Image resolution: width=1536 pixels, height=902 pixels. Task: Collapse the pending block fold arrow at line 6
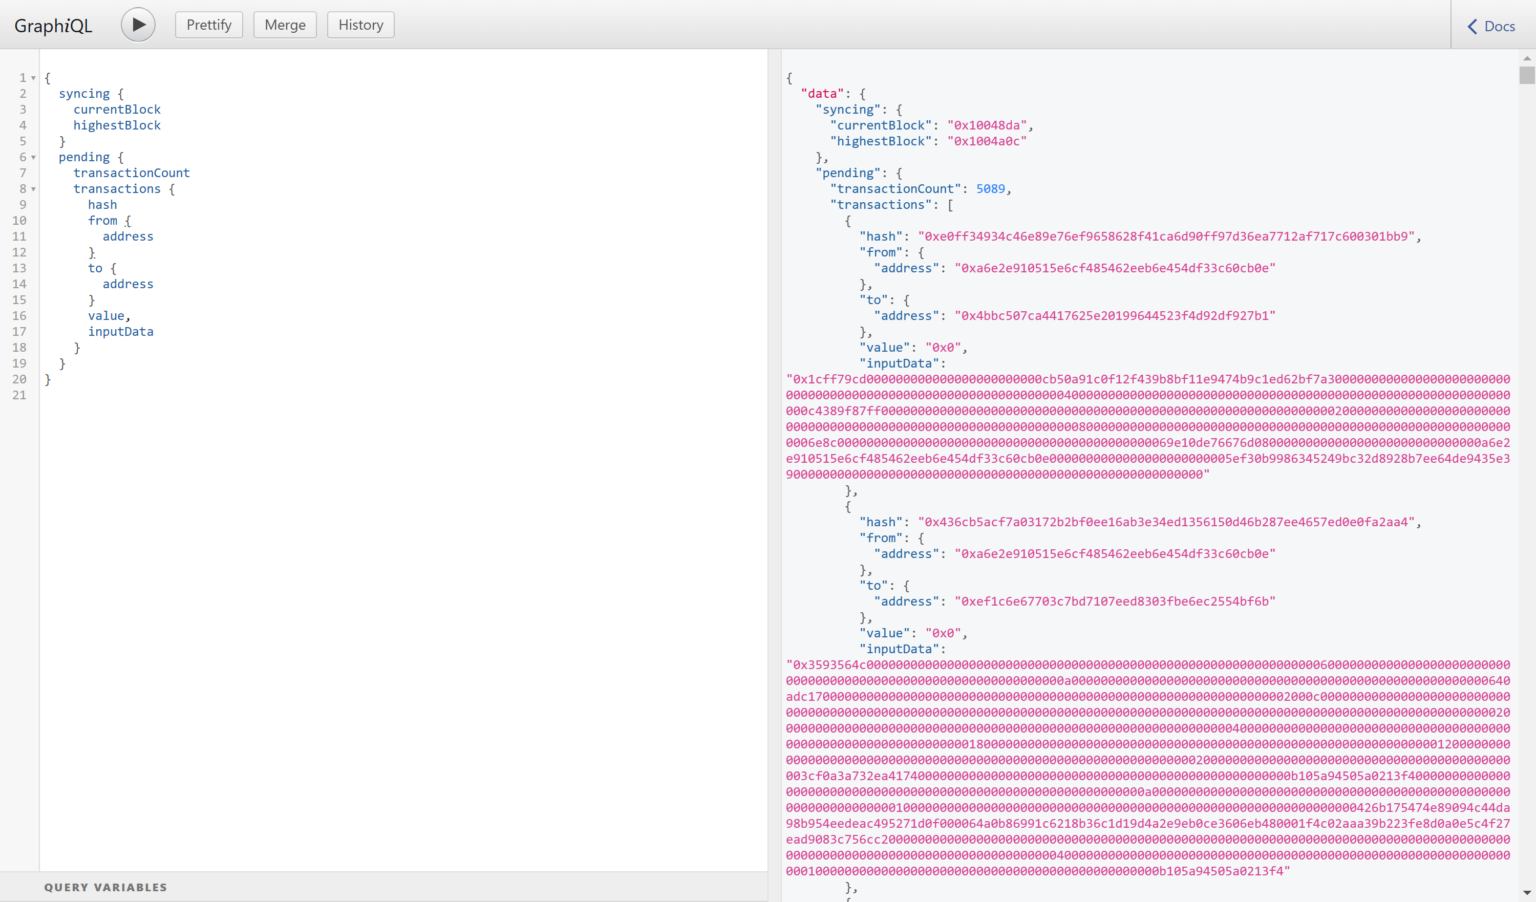click(33, 158)
